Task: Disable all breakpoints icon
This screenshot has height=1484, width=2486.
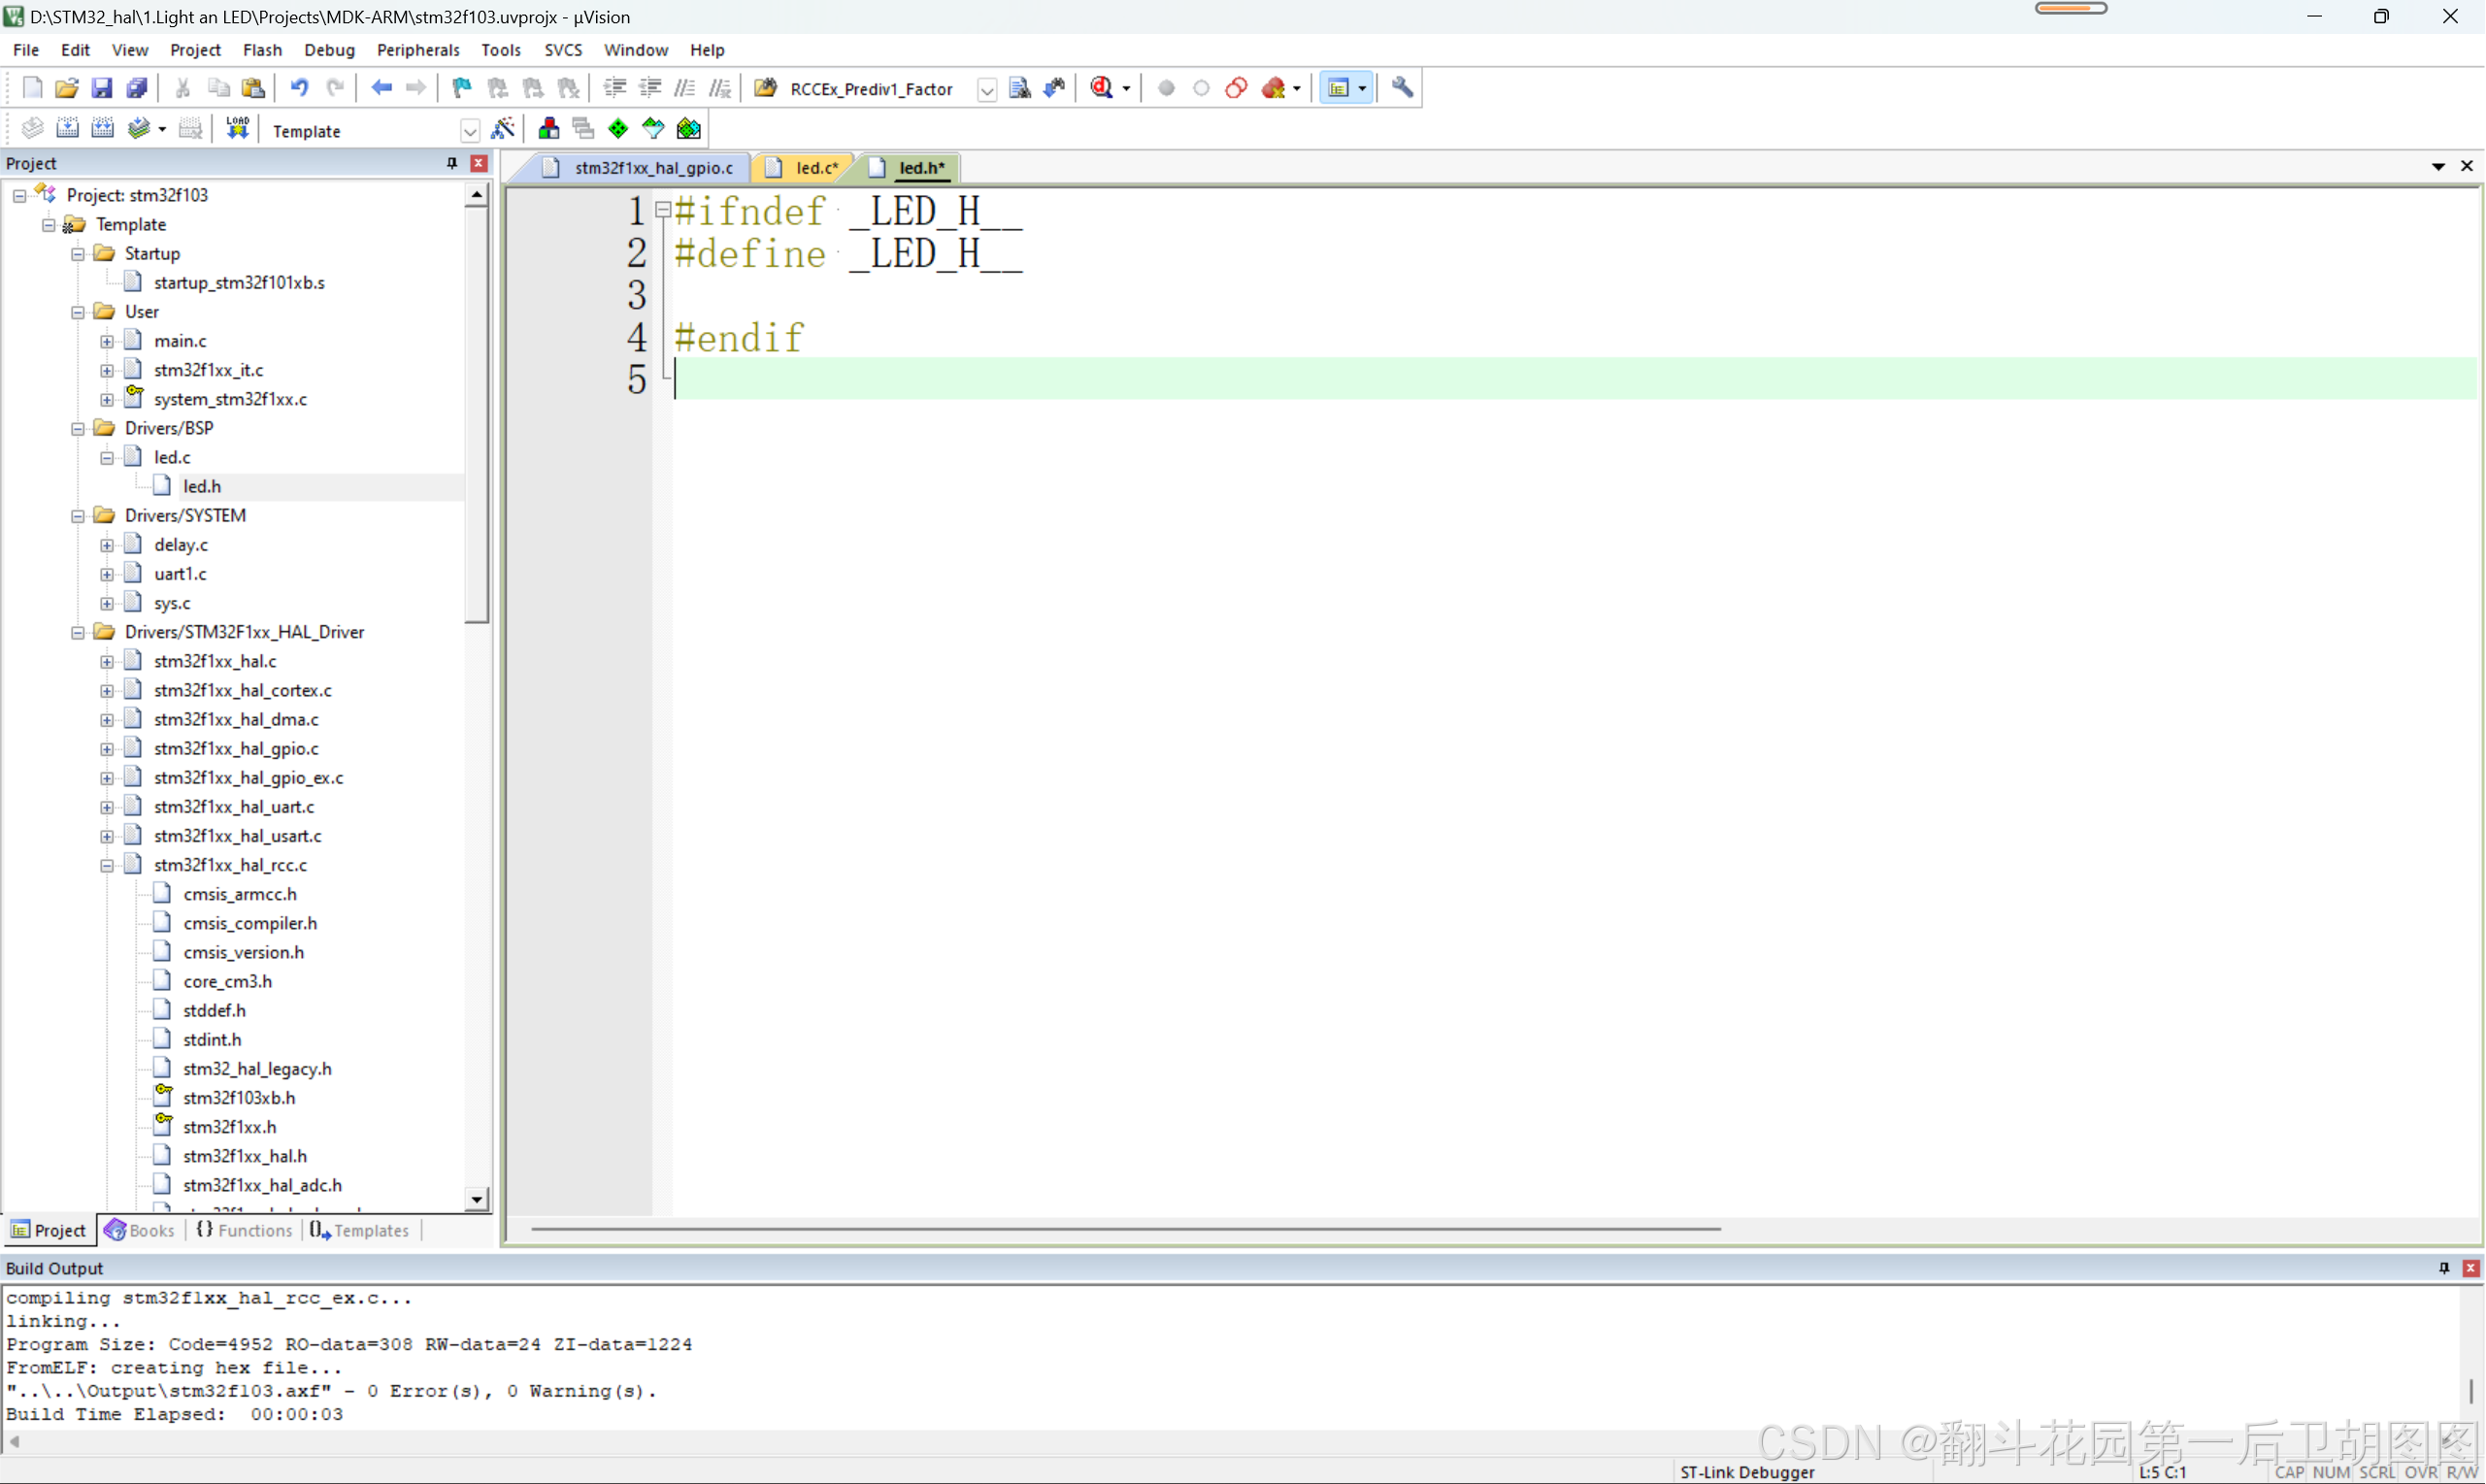Action: tap(1236, 88)
